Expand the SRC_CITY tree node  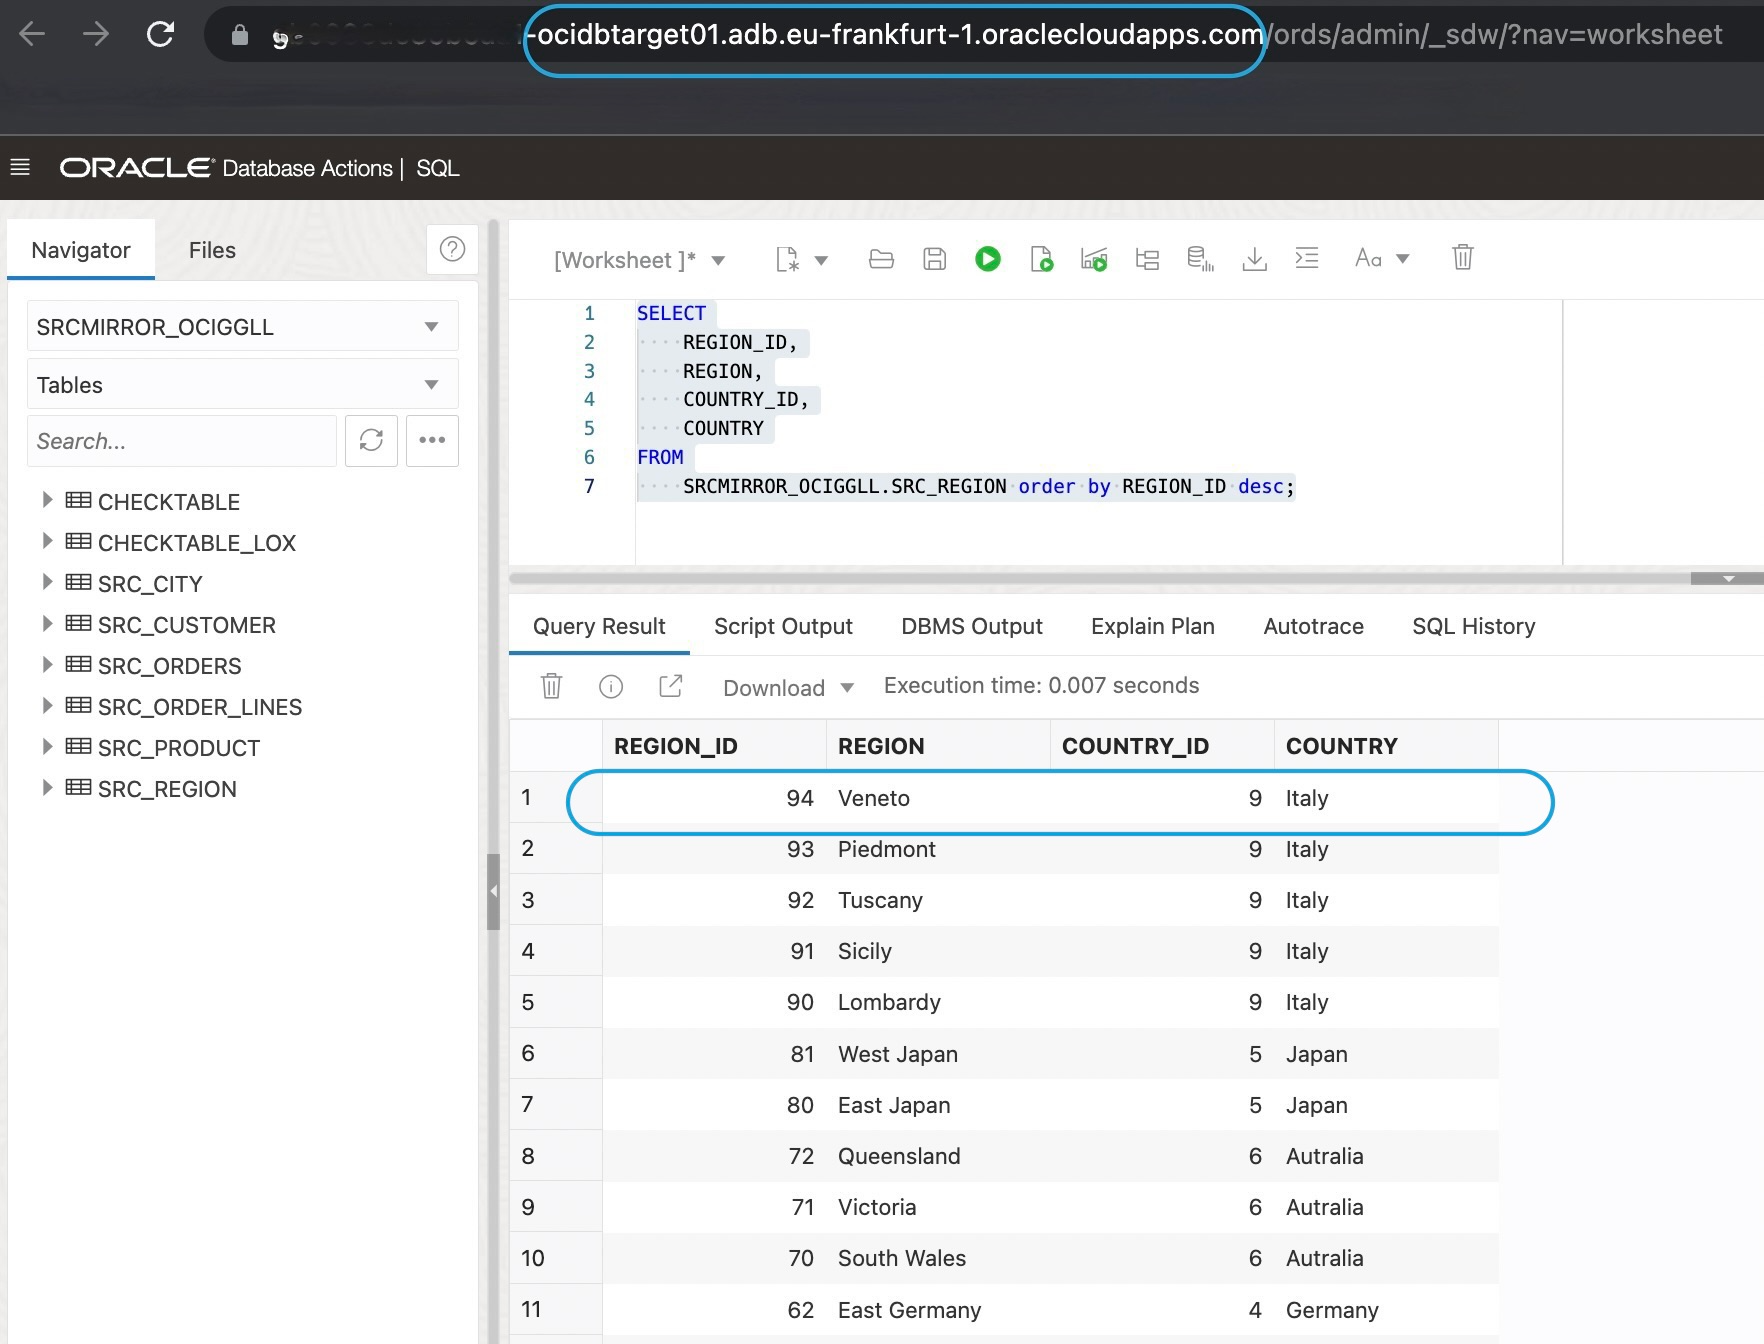(46, 582)
